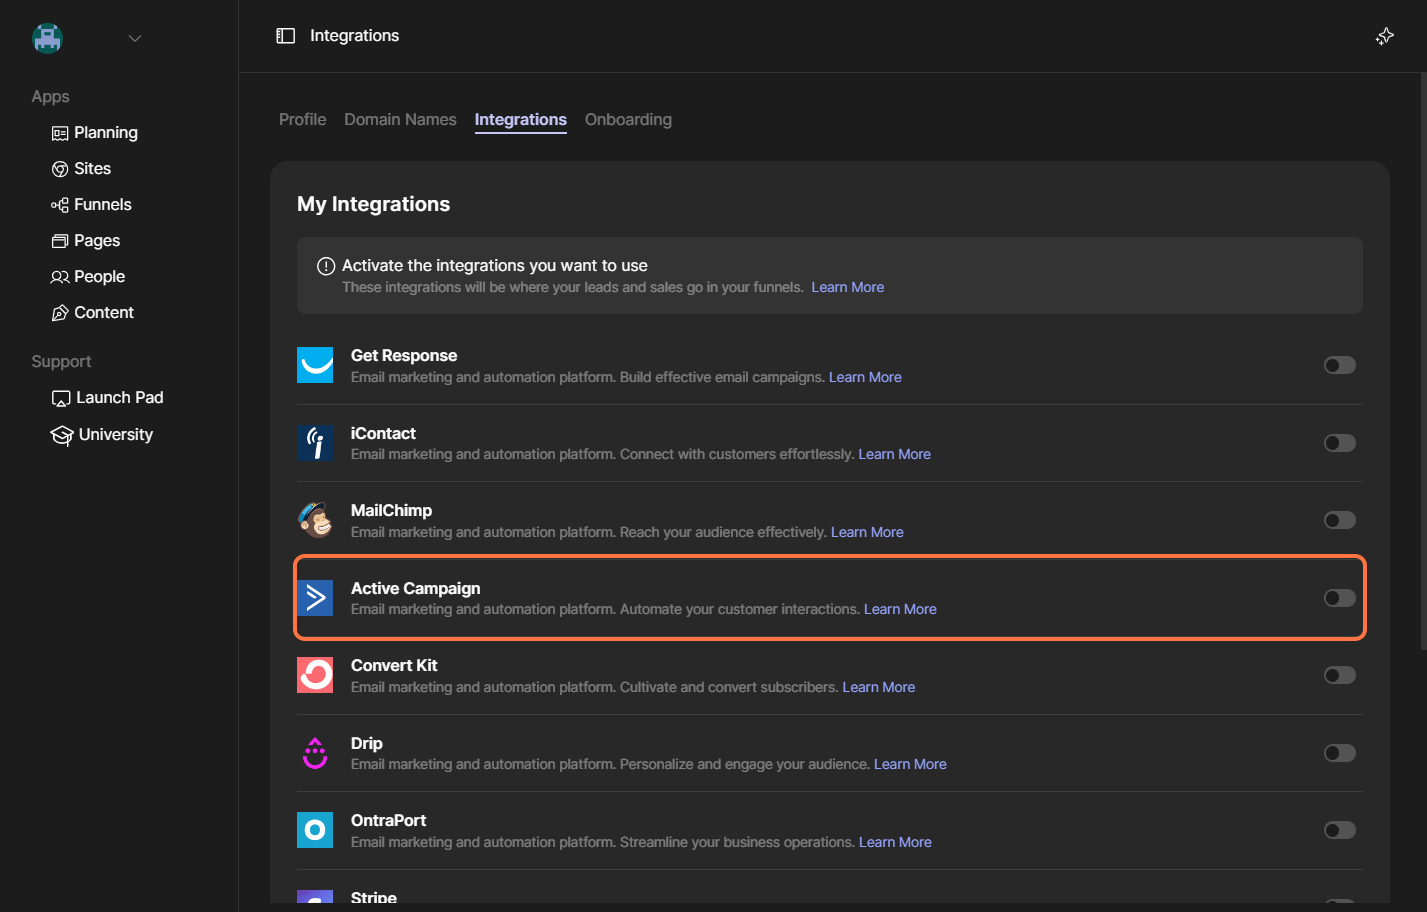The width and height of the screenshot is (1427, 912).
Task: Click the MailChimp monkey logo
Action: 315,520
